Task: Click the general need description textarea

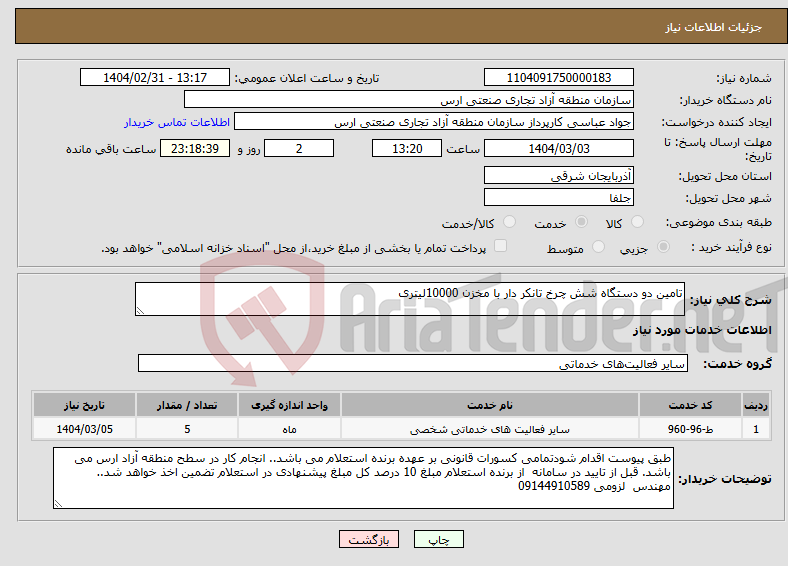Action: pos(410,299)
